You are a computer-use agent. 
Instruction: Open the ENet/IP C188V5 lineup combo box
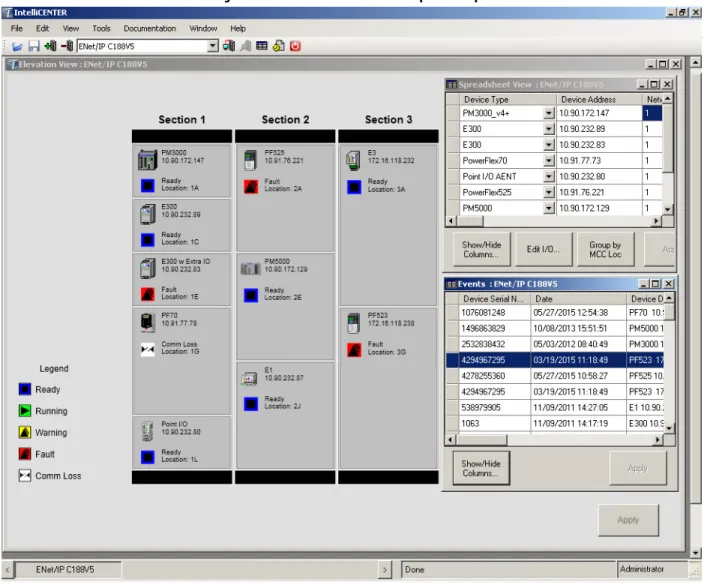[213, 46]
